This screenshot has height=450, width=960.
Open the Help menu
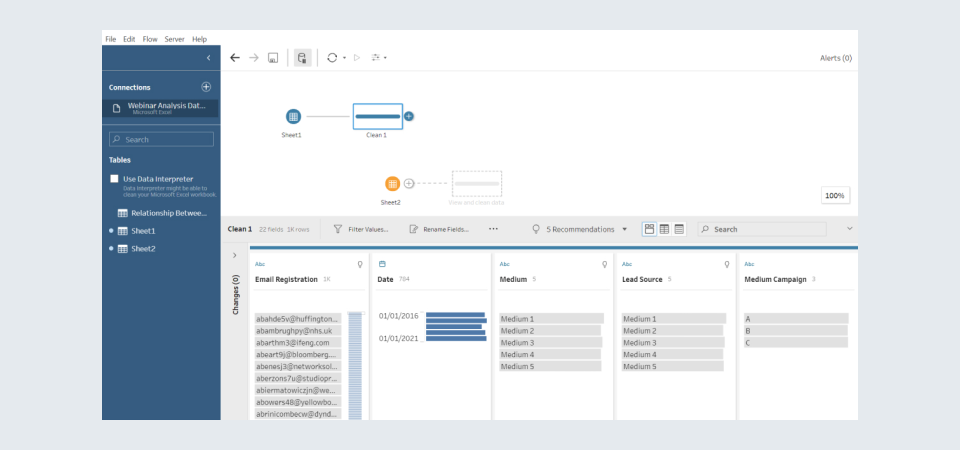(200, 39)
